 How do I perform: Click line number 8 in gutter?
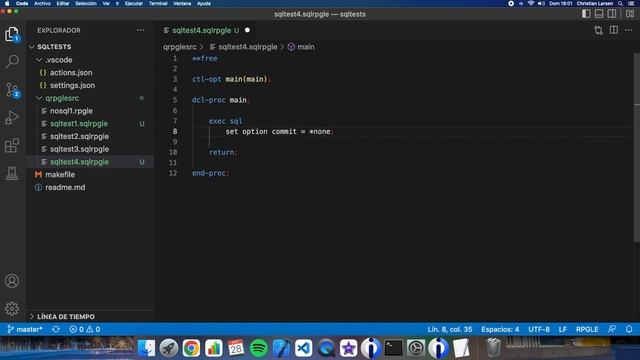click(175, 131)
